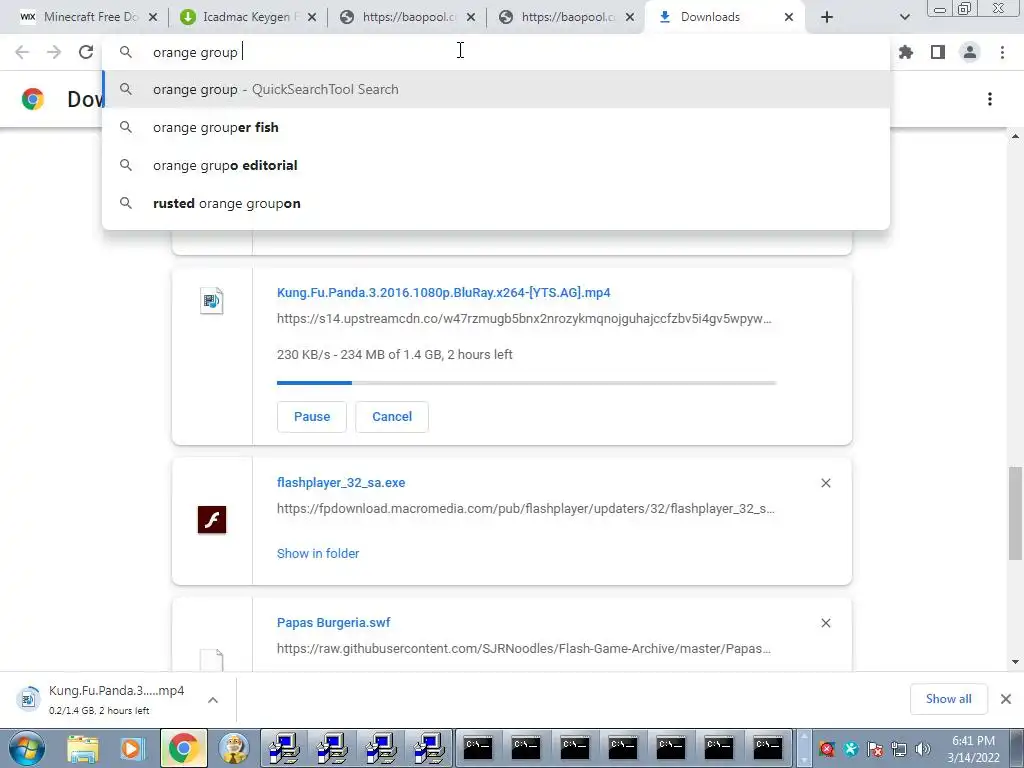Expand download shelf item options chevron
1024x768 pixels.
tap(213, 699)
